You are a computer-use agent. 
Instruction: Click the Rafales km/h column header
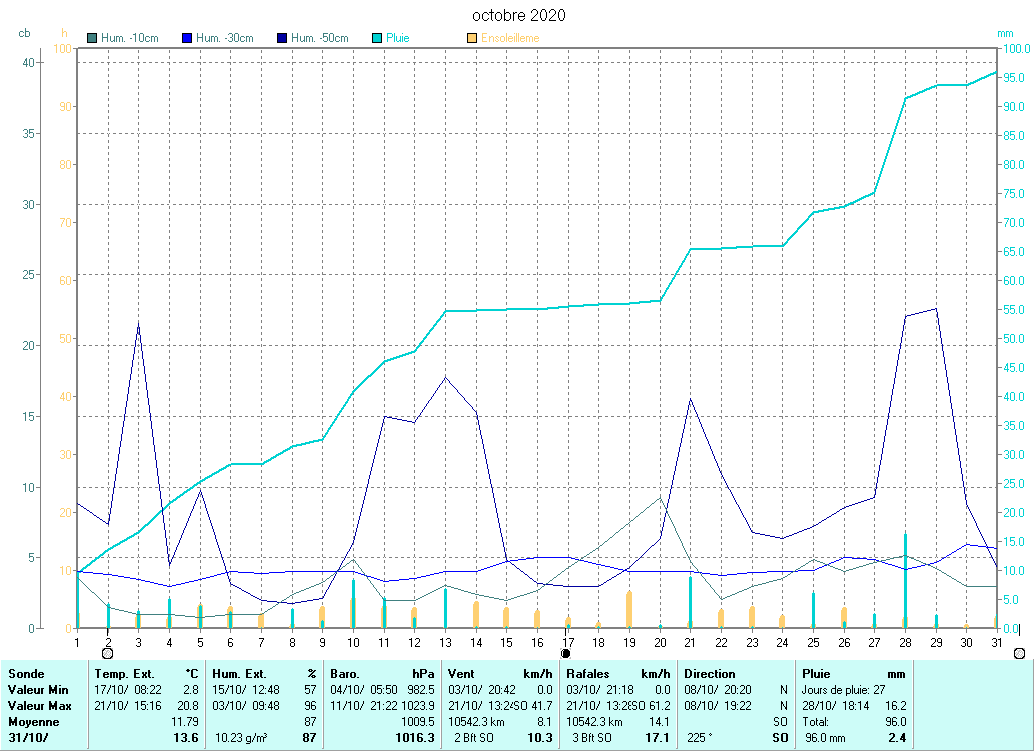click(589, 674)
